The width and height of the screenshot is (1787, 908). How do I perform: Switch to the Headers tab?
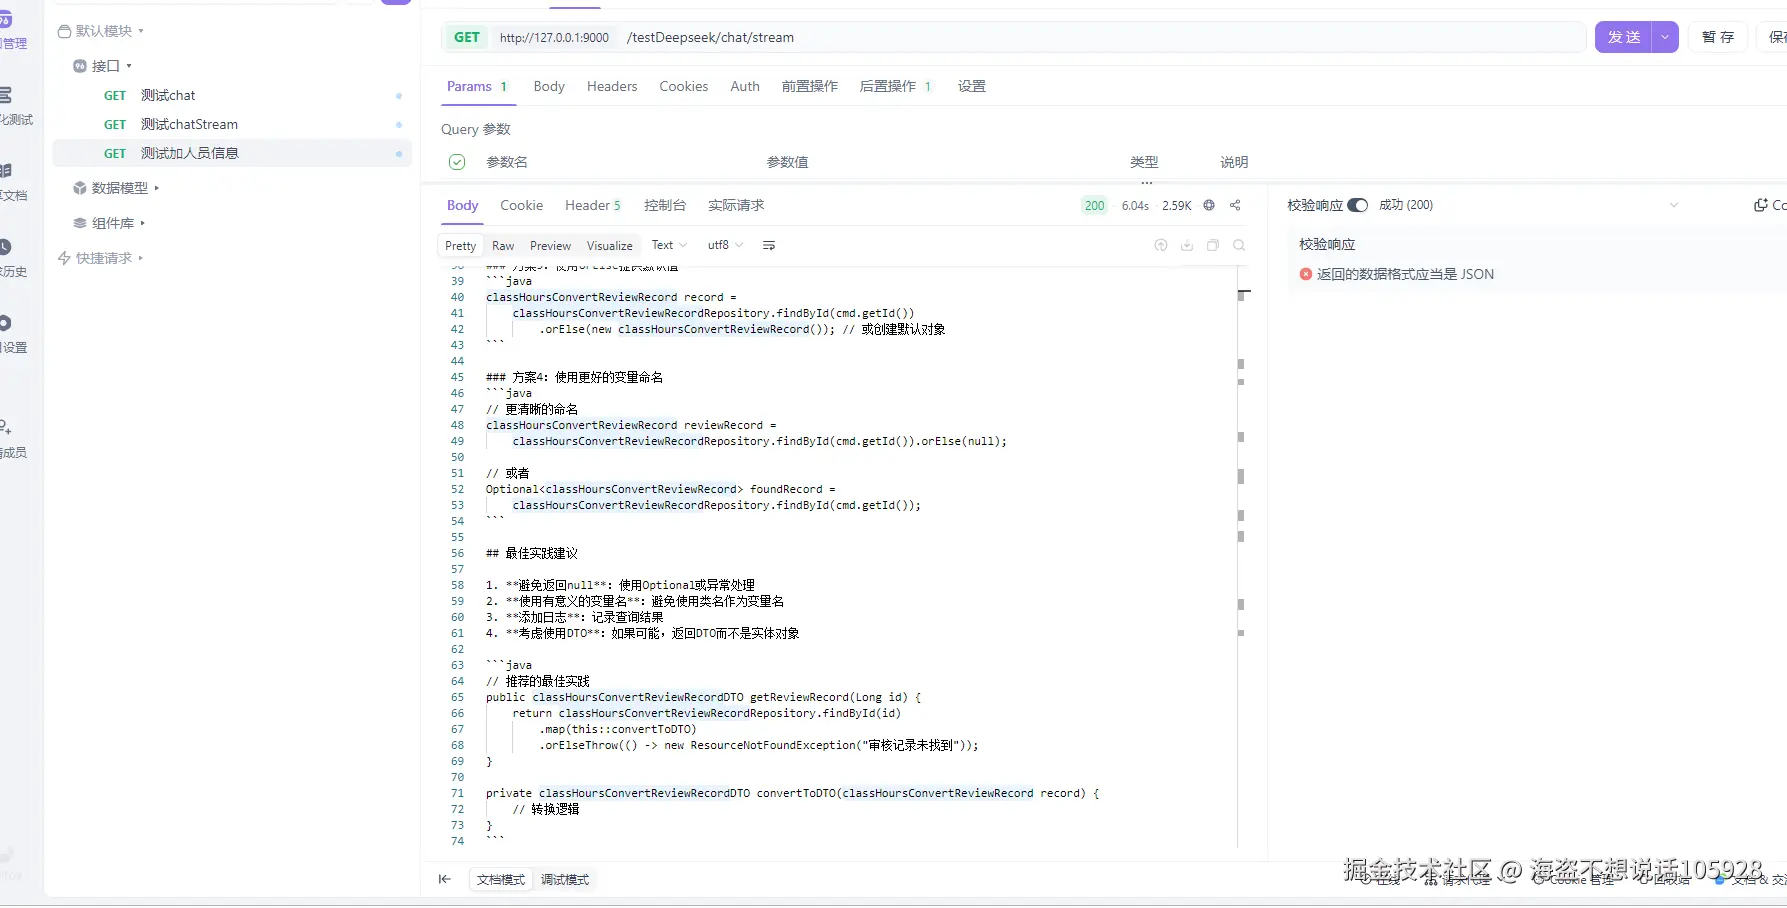coord(612,86)
